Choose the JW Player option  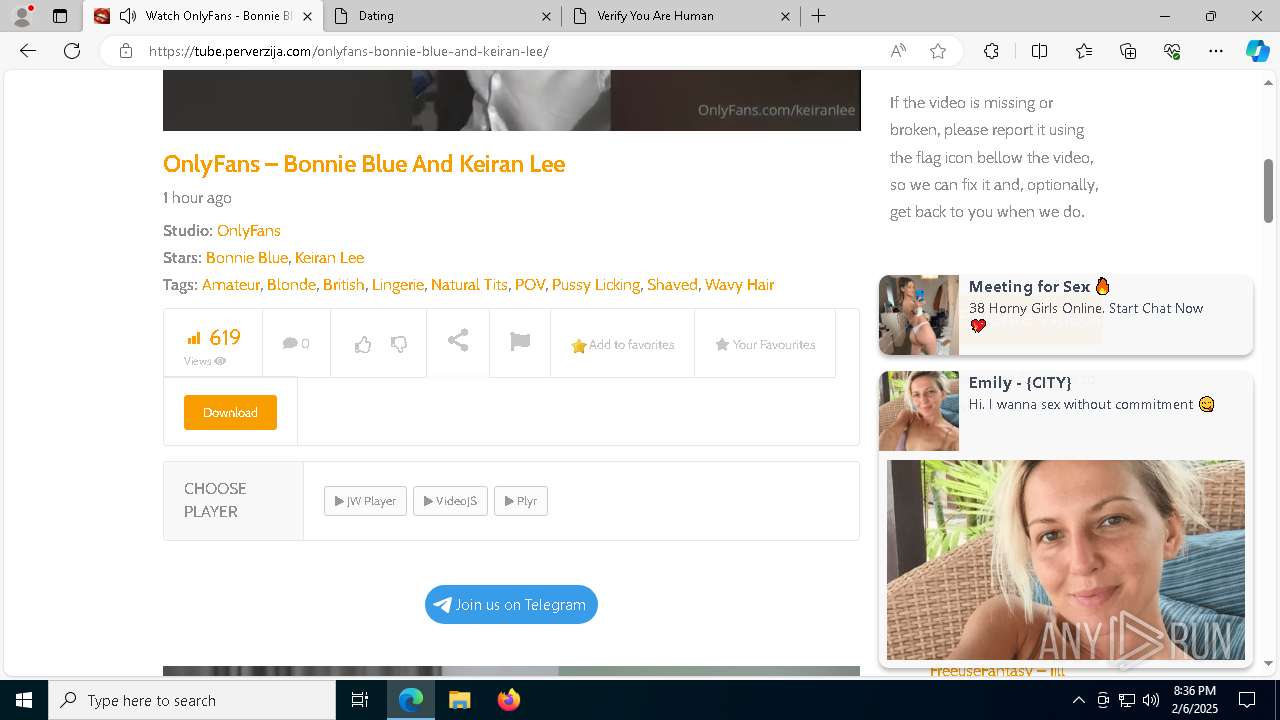point(365,501)
